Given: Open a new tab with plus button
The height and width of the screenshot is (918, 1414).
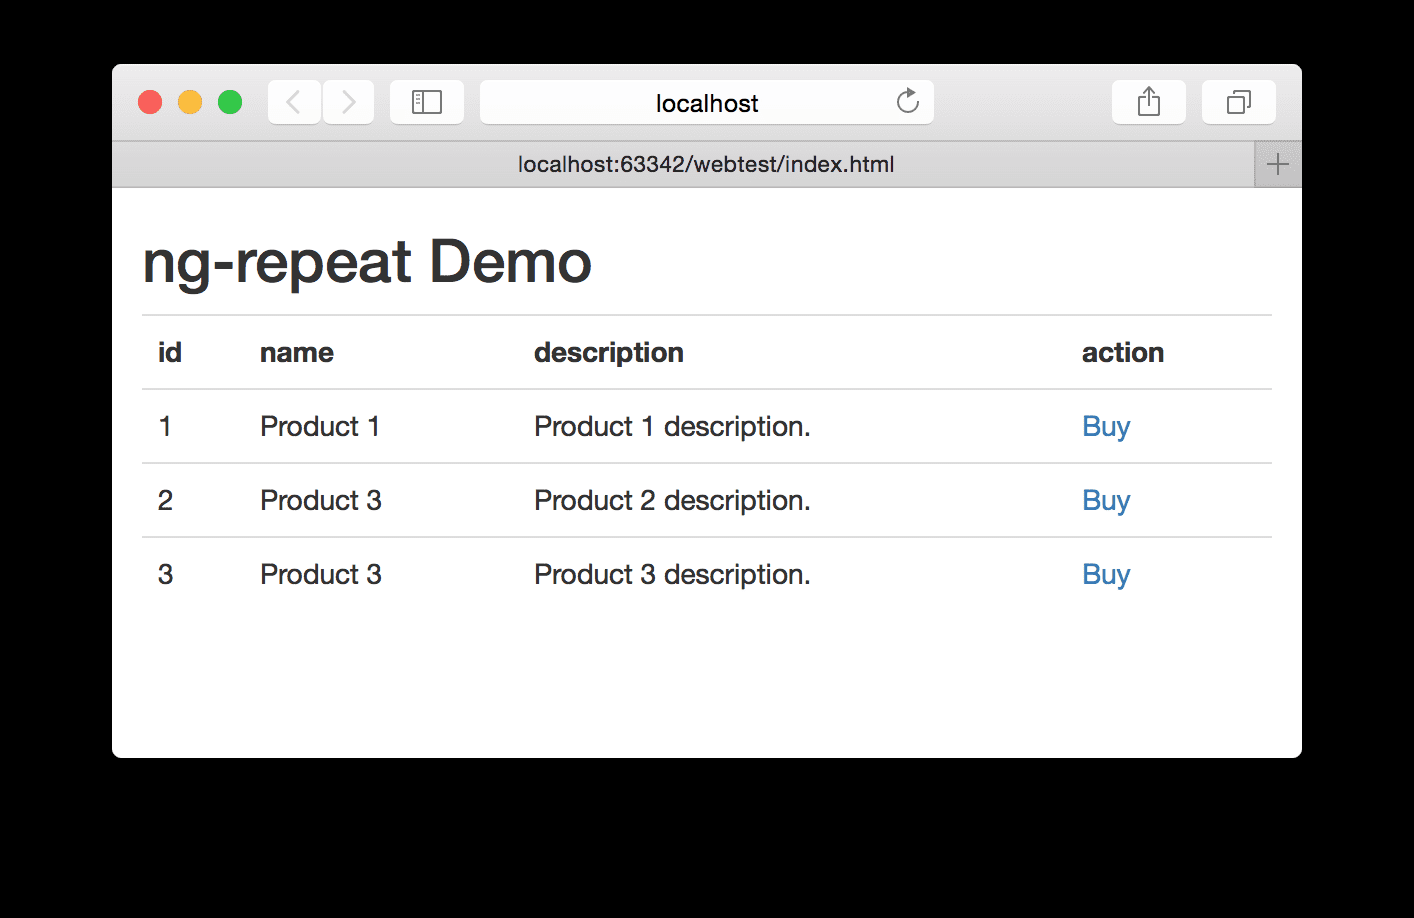Looking at the screenshot, I should 1278,165.
